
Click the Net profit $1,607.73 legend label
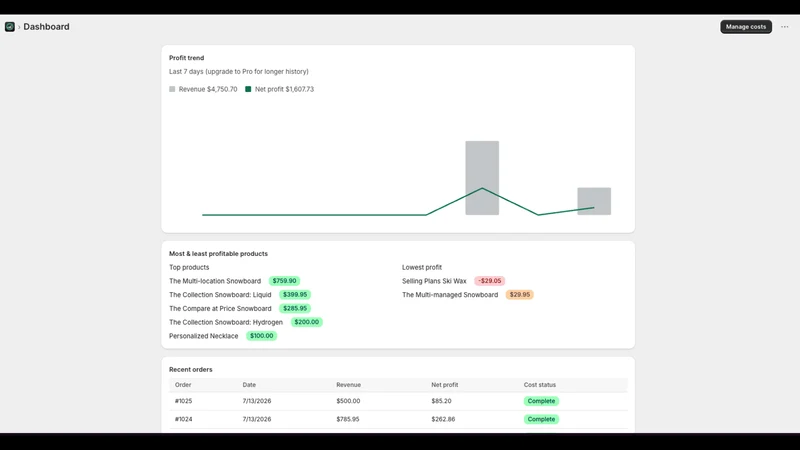(284, 89)
